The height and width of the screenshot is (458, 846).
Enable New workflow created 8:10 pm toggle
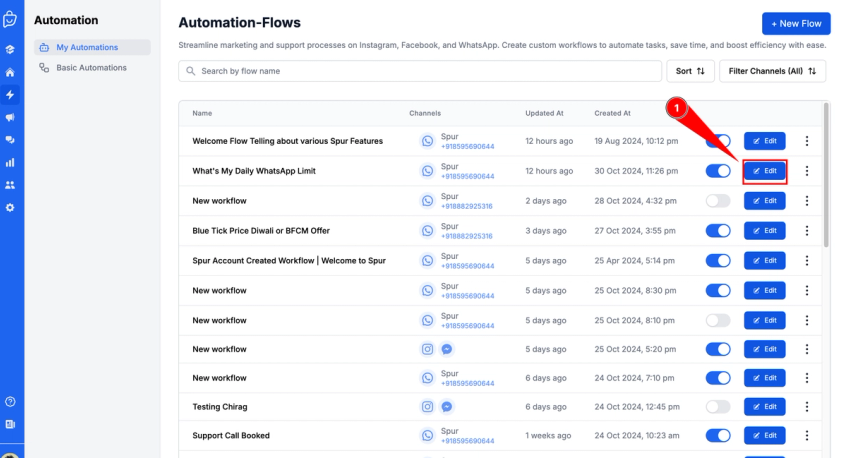point(718,320)
